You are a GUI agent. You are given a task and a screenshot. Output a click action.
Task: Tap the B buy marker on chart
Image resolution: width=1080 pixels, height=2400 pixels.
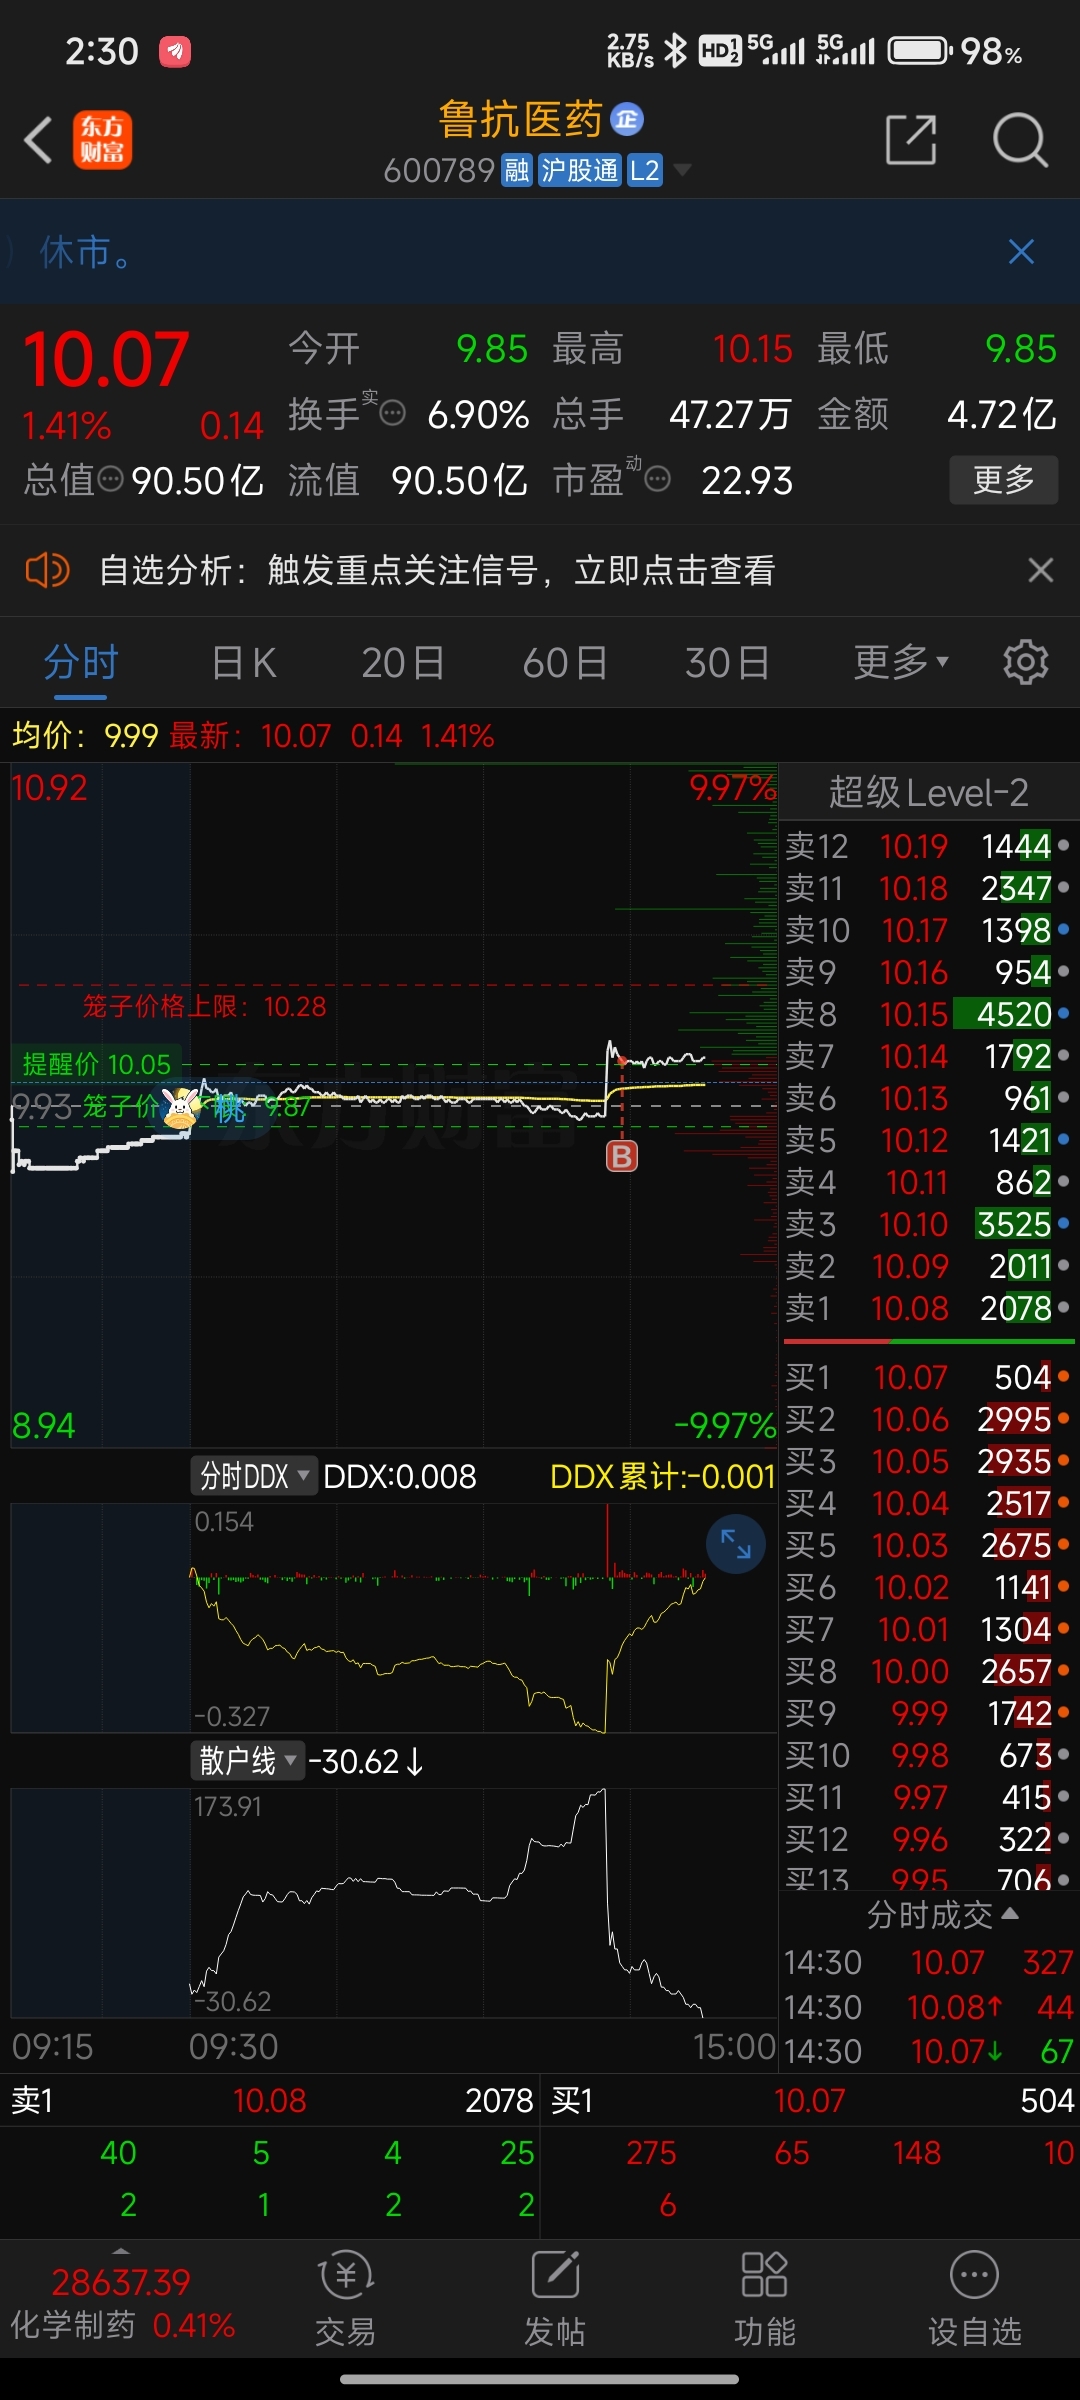622,1157
